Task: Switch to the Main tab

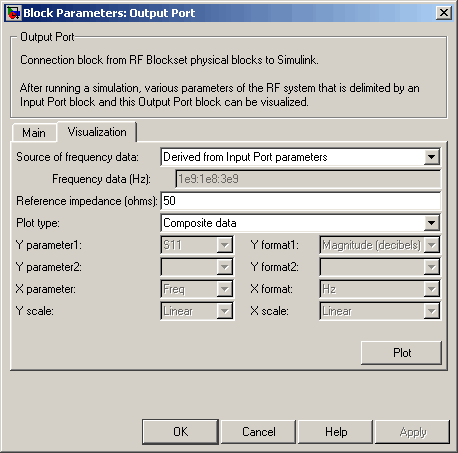Action: point(34,133)
